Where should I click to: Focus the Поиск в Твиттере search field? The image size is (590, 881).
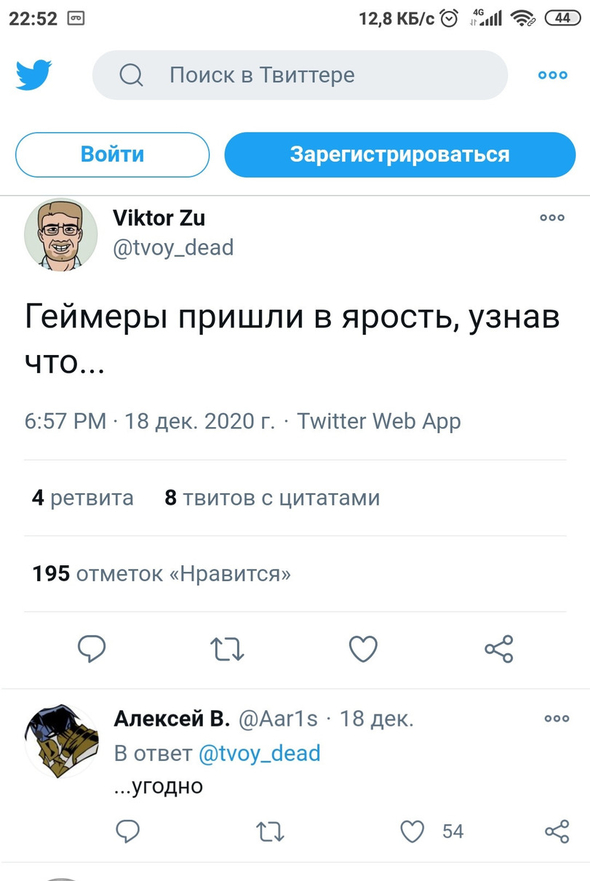click(300, 75)
